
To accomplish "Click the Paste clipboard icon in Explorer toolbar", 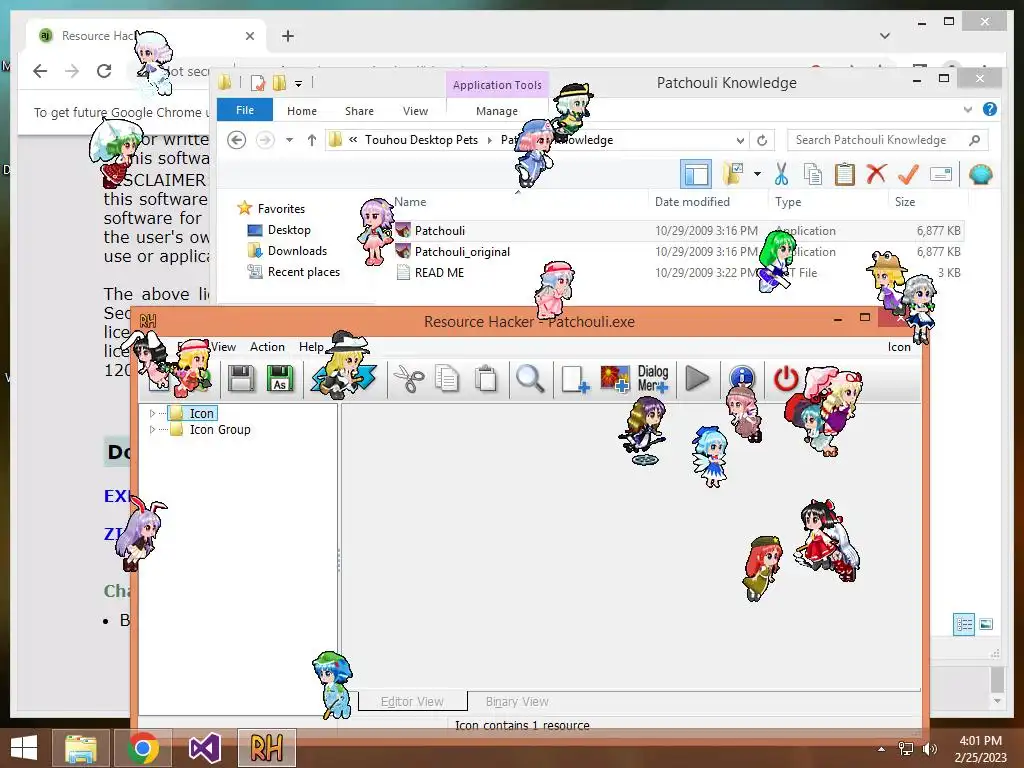I will (844, 174).
